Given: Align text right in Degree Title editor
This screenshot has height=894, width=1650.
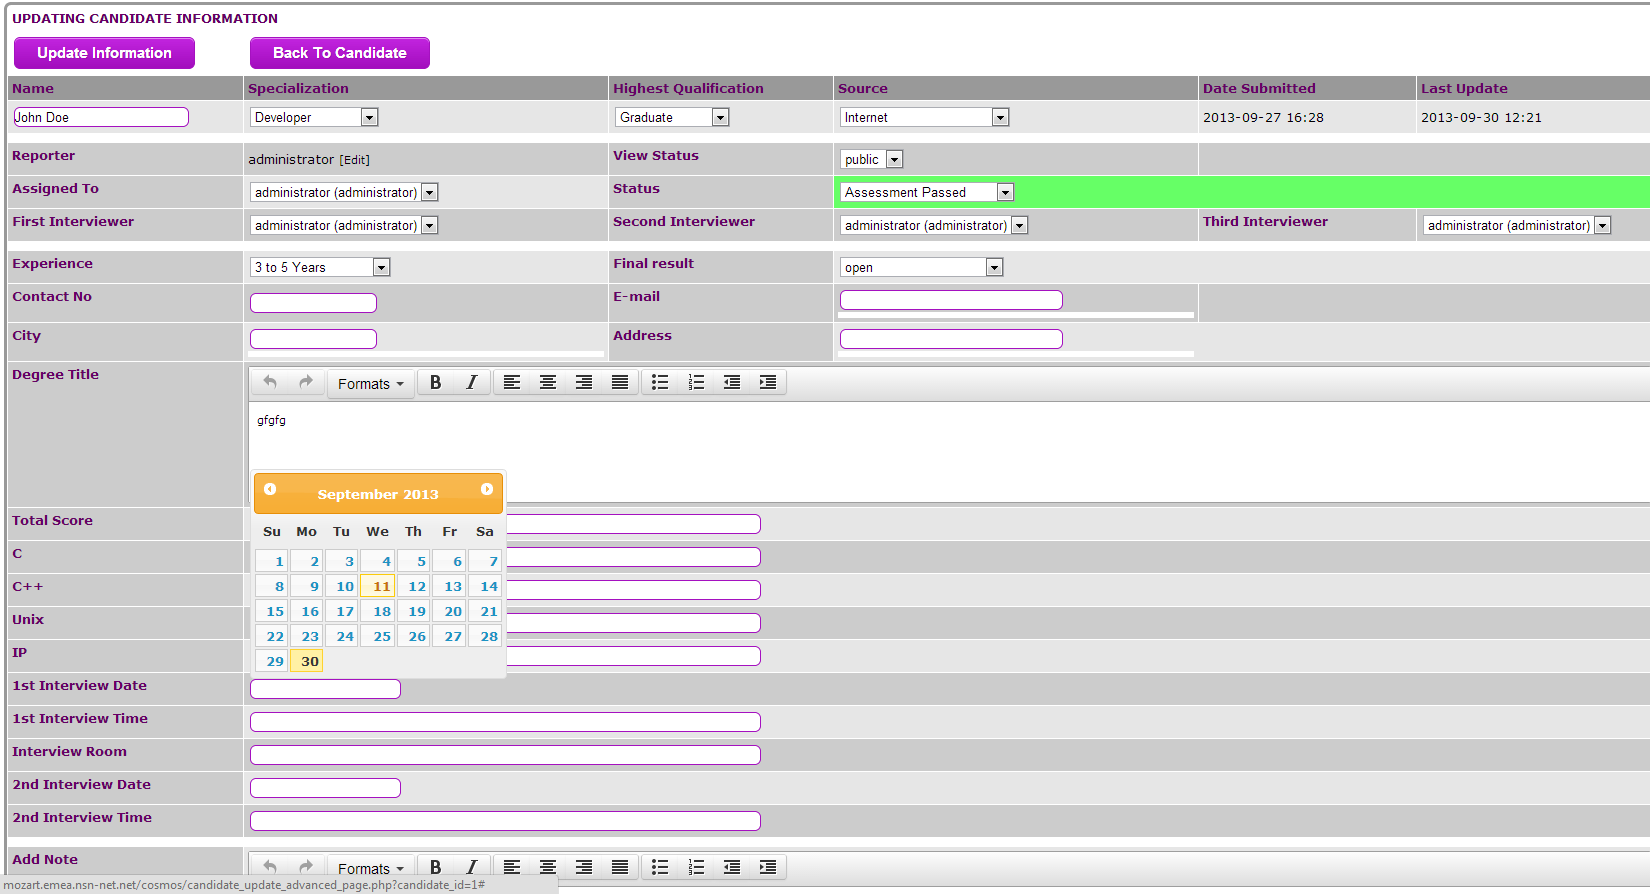Looking at the screenshot, I should [584, 382].
